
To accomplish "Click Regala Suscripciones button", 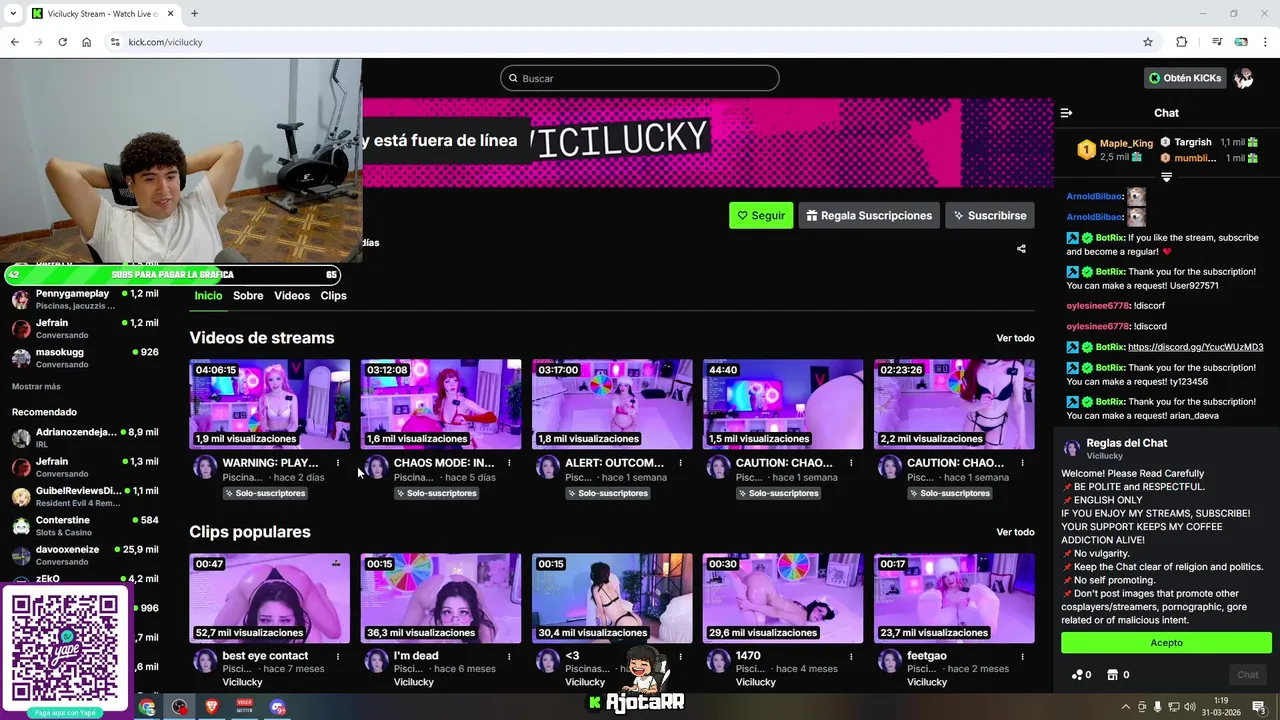I will [869, 215].
